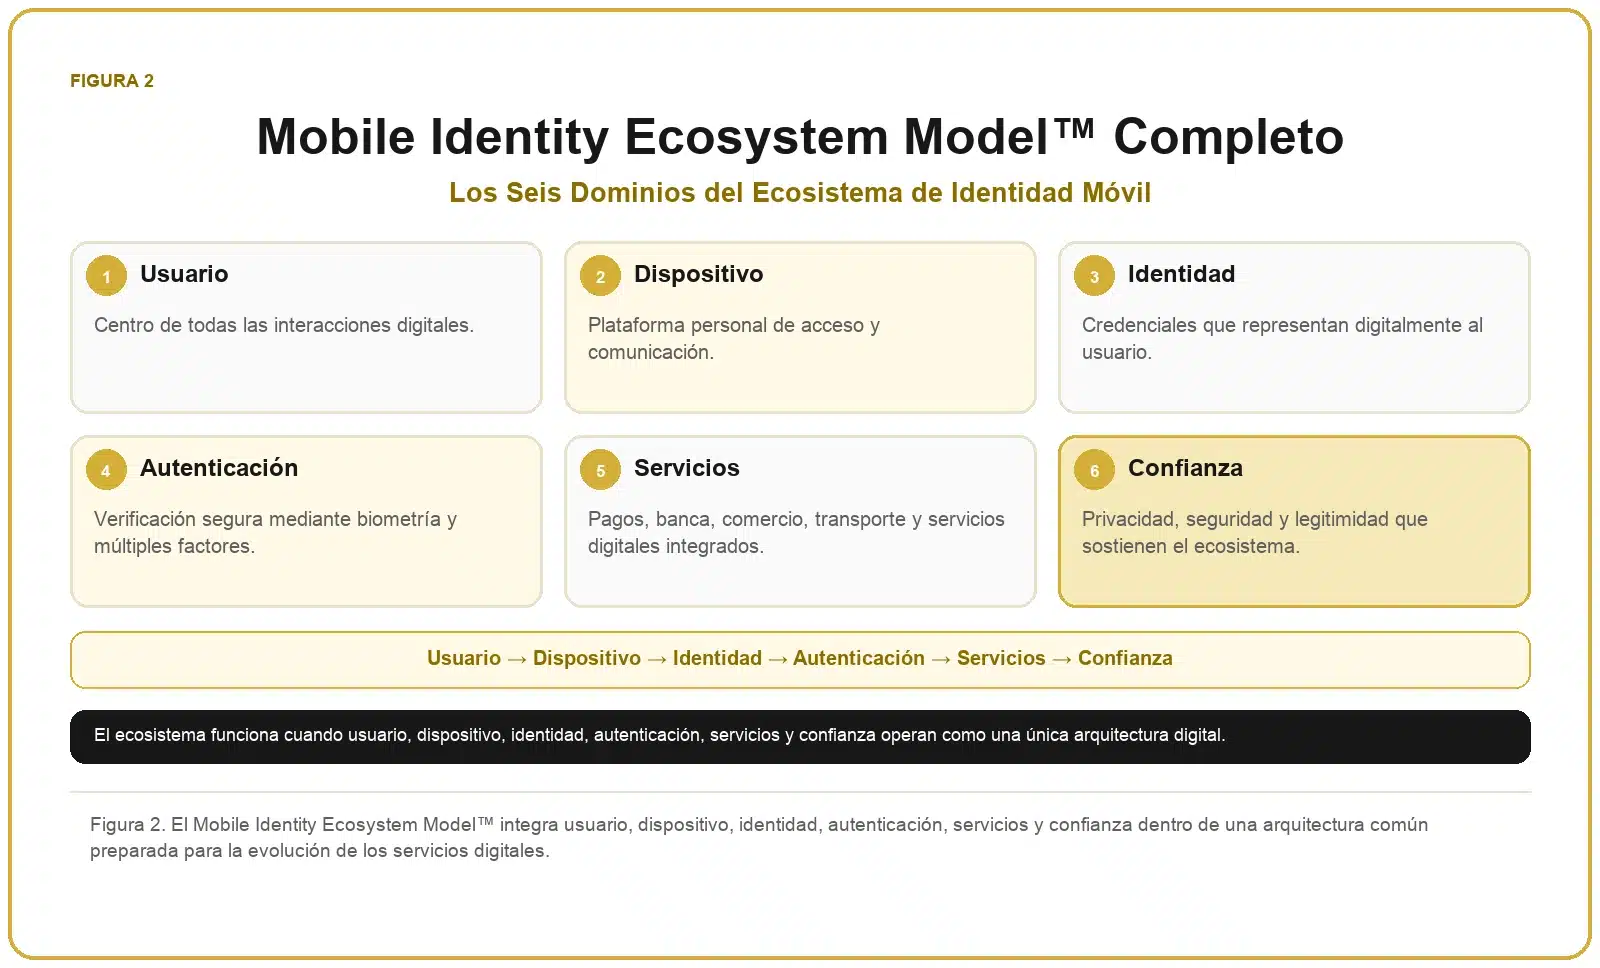
Task: Click the description starting "Verificación segura mediante biometría"
Action: (275, 532)
